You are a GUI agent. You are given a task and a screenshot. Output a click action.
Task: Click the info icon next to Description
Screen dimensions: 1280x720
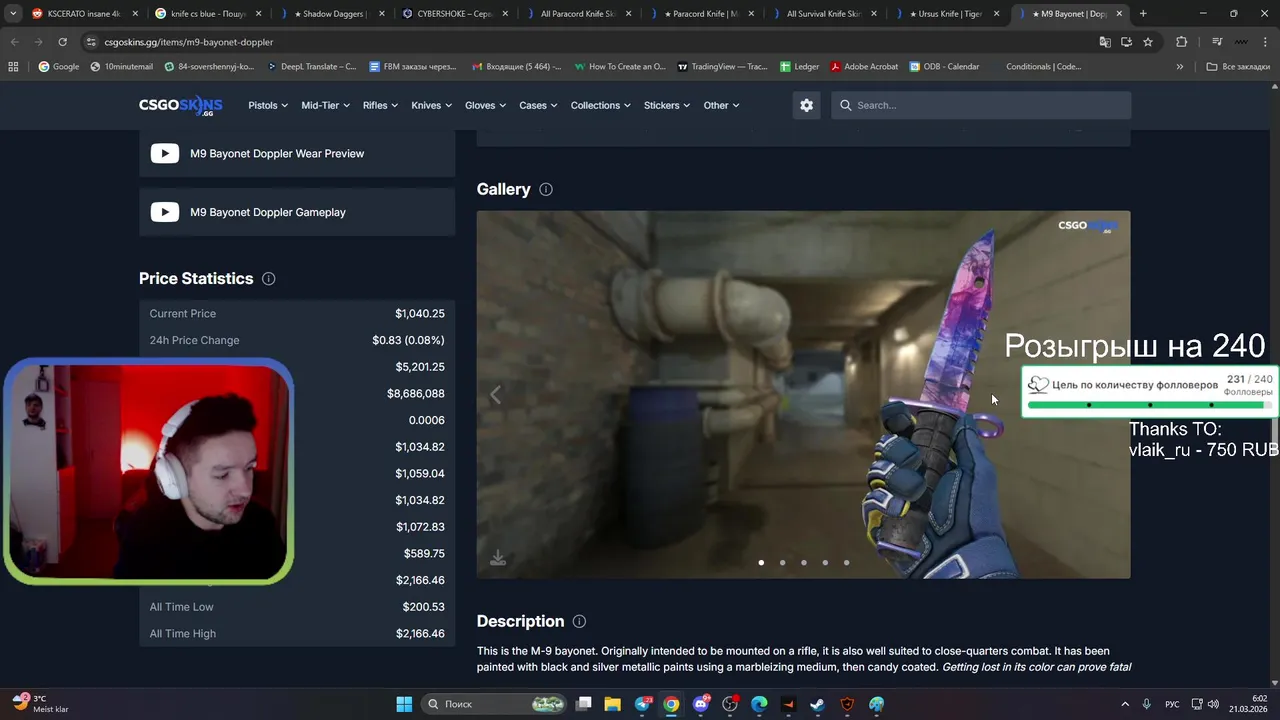tap(579, 621)
